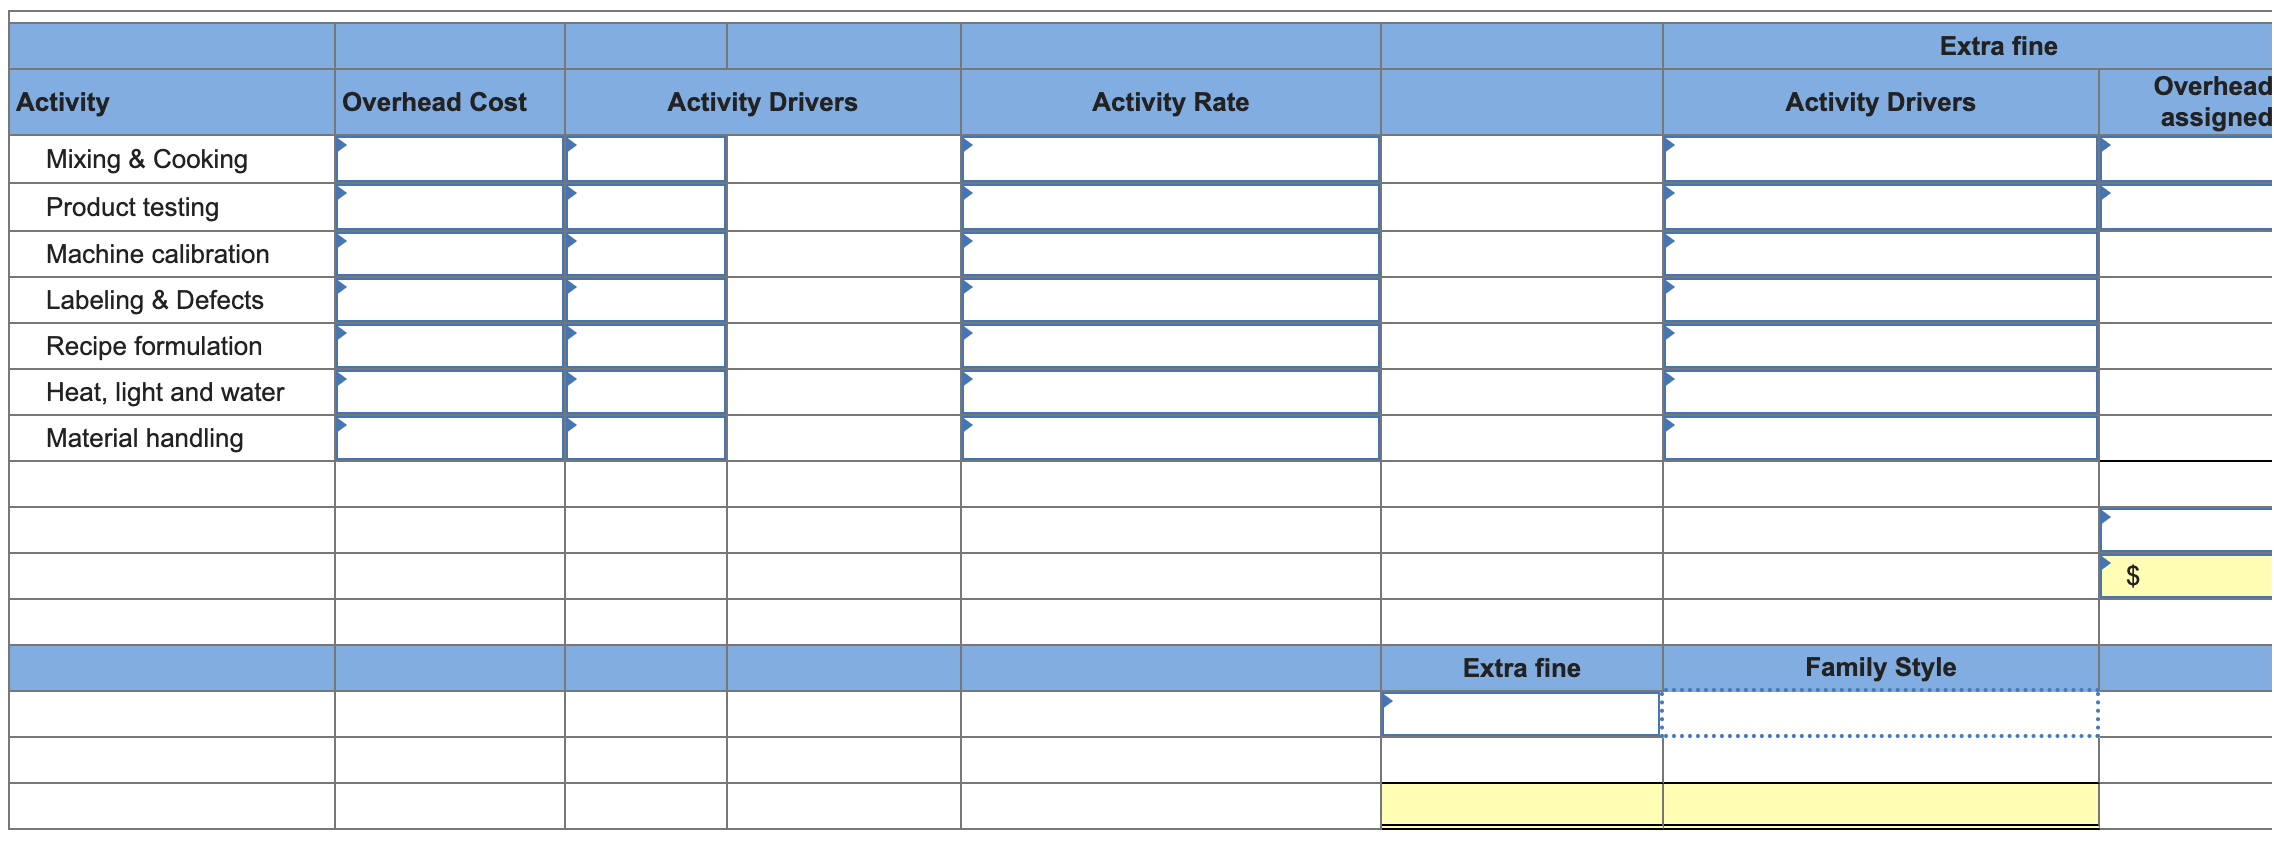Select the input cell above the dollar total
The width and height of the screenshot is (2274, 846).
pyautogui.click(x=2187, y=530)
